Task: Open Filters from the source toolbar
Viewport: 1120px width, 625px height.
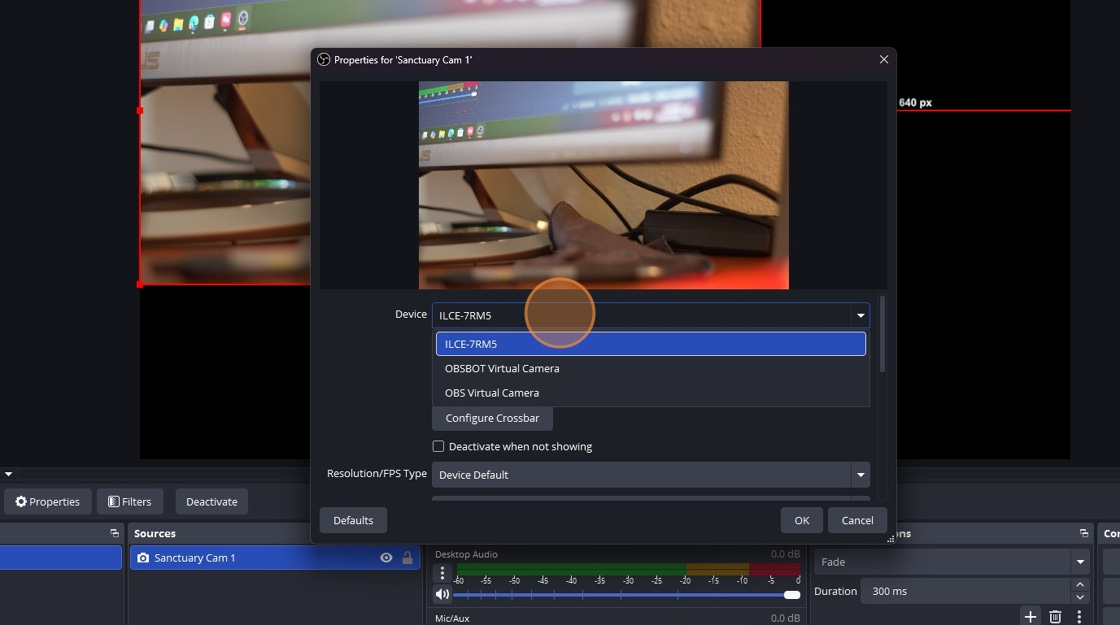Action: (x=129, y=501)
